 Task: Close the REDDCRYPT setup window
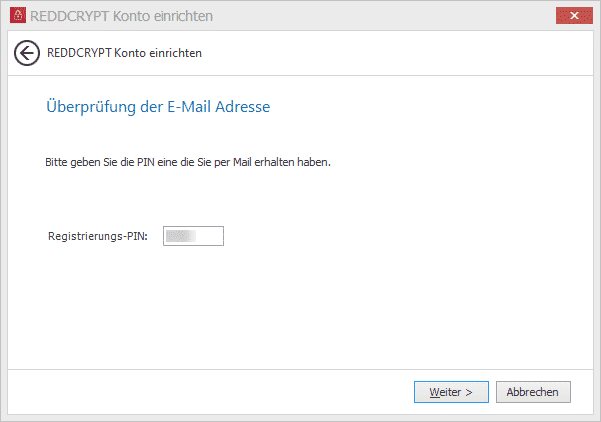pos(574,15)
